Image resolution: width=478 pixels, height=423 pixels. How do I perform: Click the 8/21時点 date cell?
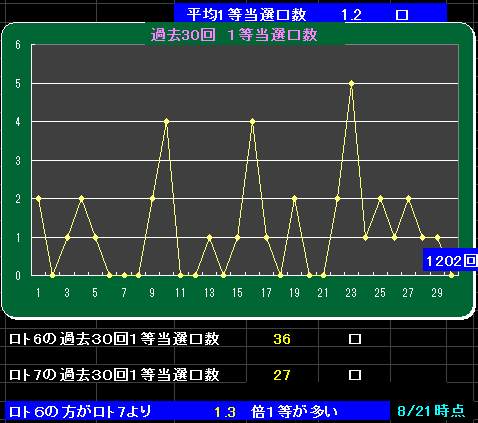pos(431,411)
